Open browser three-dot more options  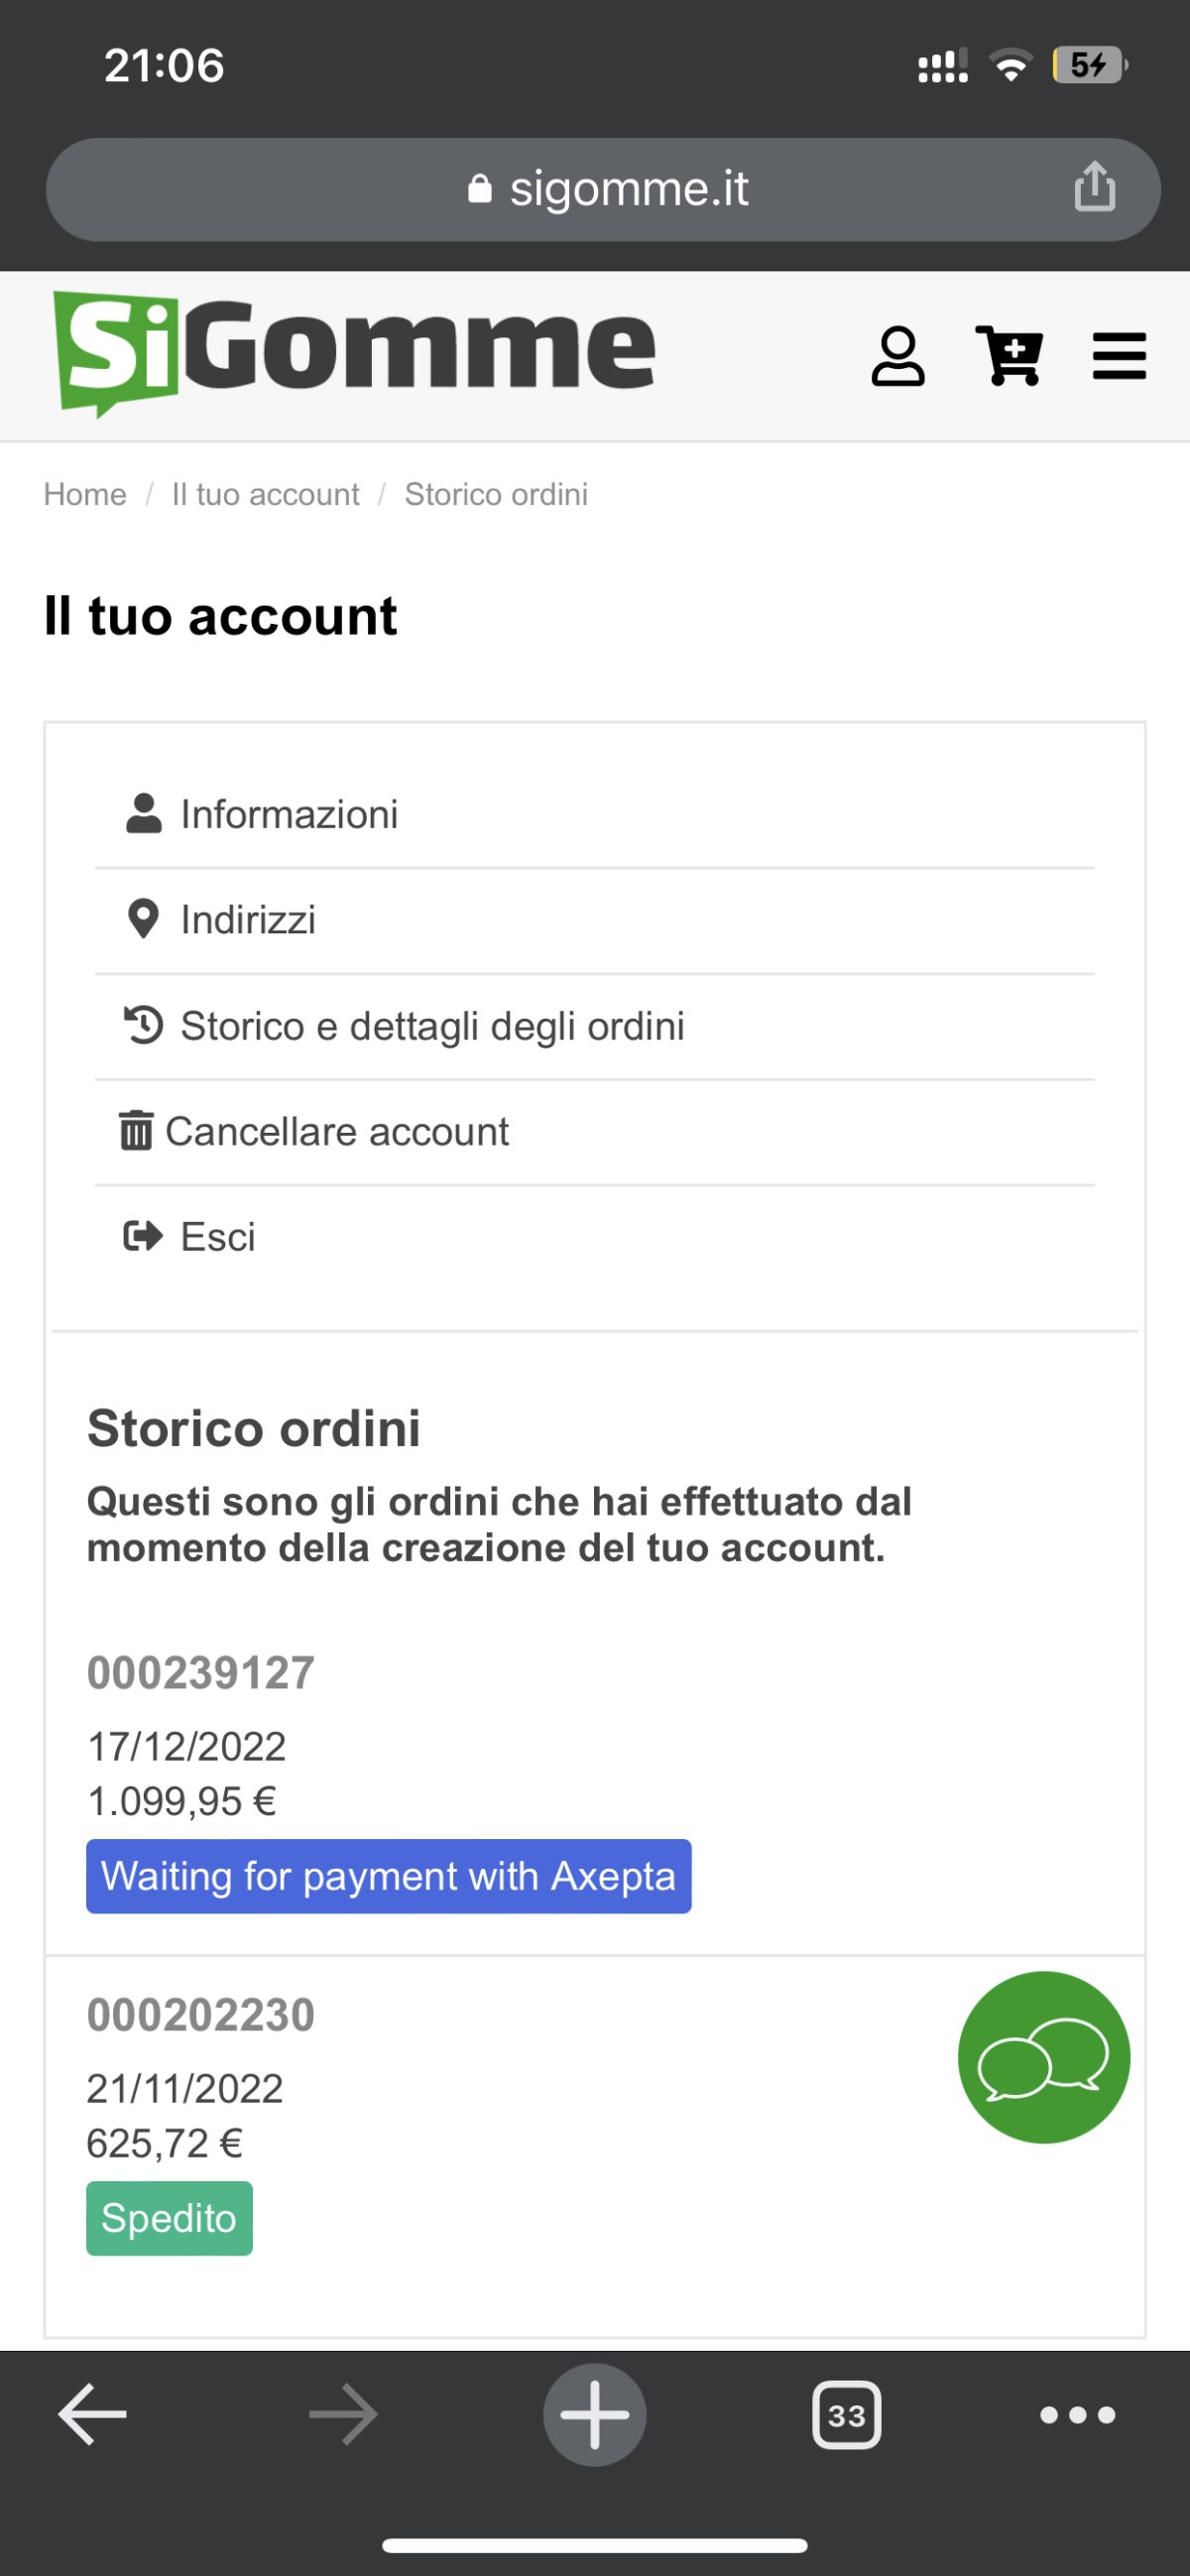(1077, 2415)
